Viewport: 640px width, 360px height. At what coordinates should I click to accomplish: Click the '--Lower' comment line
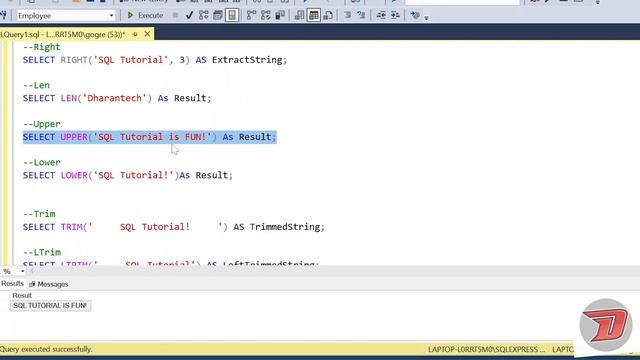coord(42,162)
